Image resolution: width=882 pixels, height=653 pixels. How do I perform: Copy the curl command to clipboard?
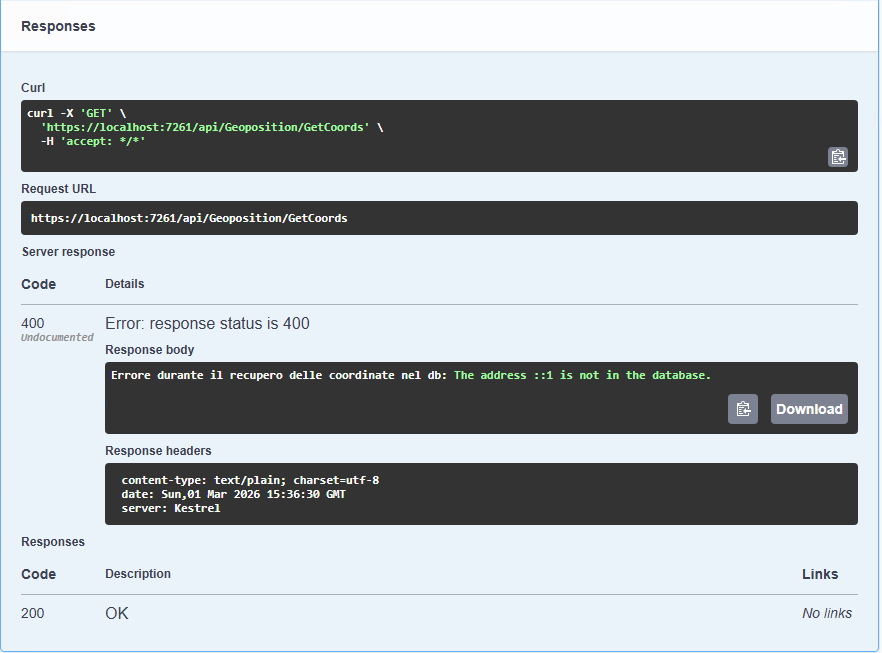[838, 157]
